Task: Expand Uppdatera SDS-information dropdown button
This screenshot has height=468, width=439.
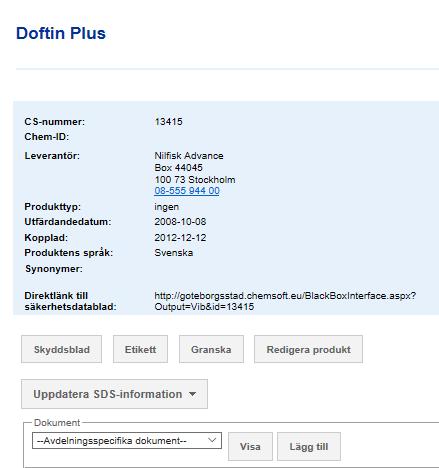Action: coord(114,394)
